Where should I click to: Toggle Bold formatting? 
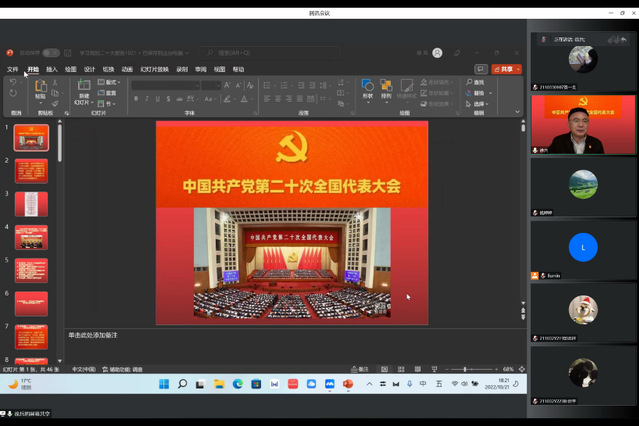136,99
